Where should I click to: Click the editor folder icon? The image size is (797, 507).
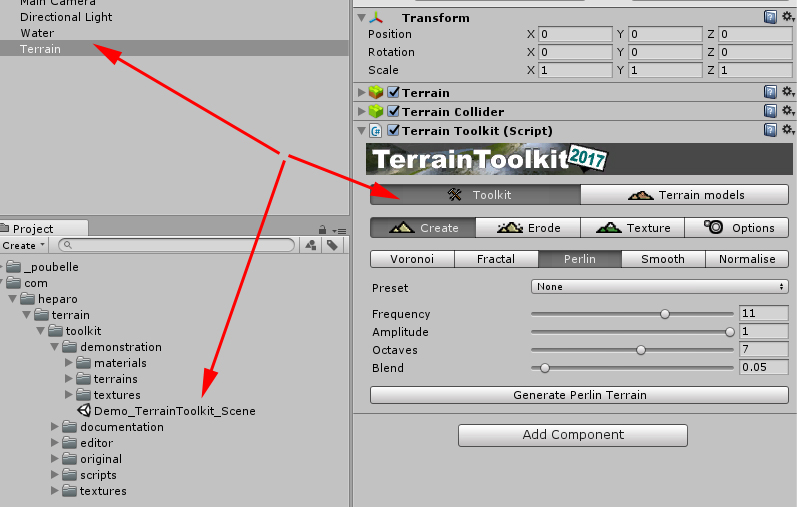[70, 442]
